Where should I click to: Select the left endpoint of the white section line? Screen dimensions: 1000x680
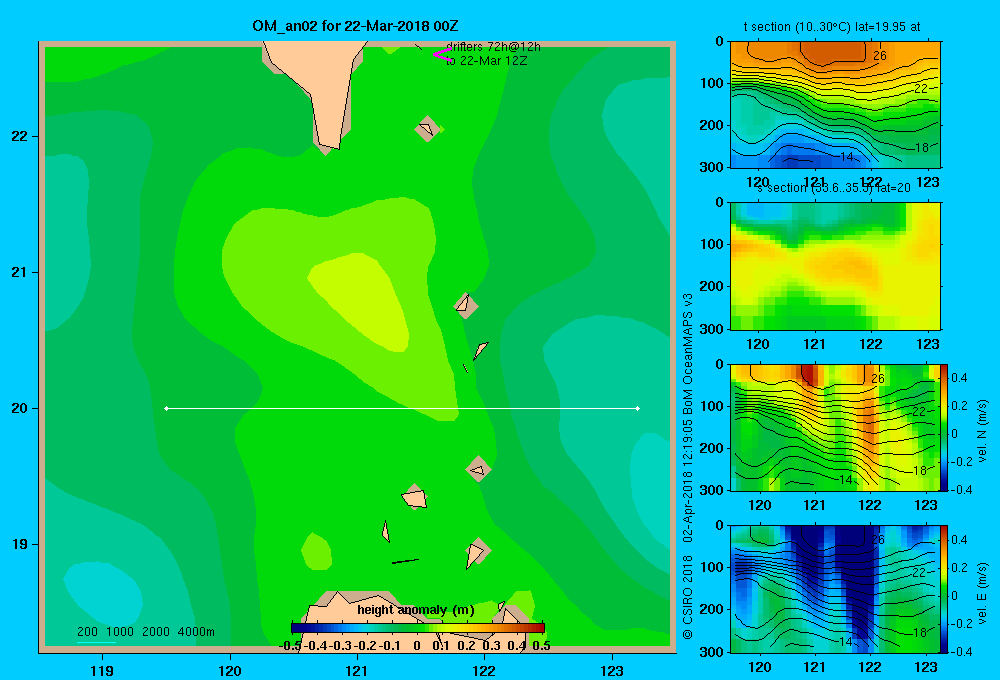[x=166, y=408]
